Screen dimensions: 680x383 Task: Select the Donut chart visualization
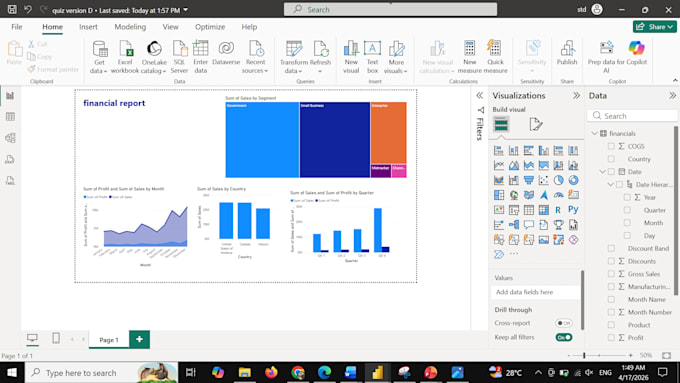(573, 180)
